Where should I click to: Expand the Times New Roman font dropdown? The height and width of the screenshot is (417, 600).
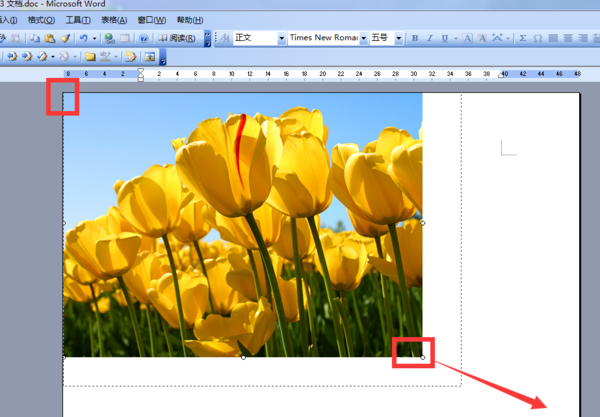pos(364,38)
